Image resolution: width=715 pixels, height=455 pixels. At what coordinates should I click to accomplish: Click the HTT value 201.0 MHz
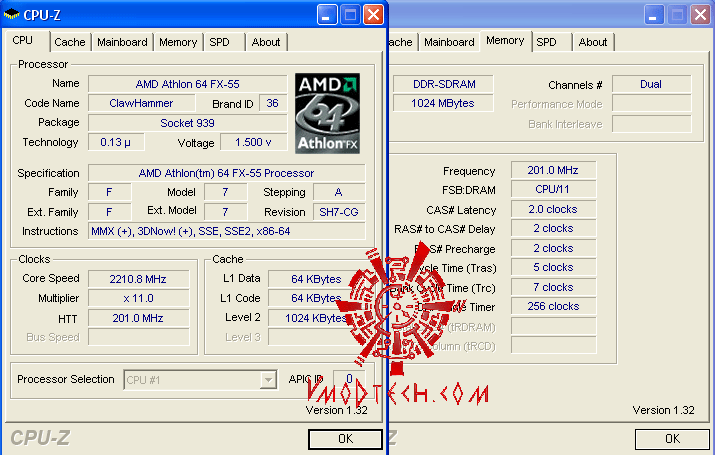tap(138, 318)
